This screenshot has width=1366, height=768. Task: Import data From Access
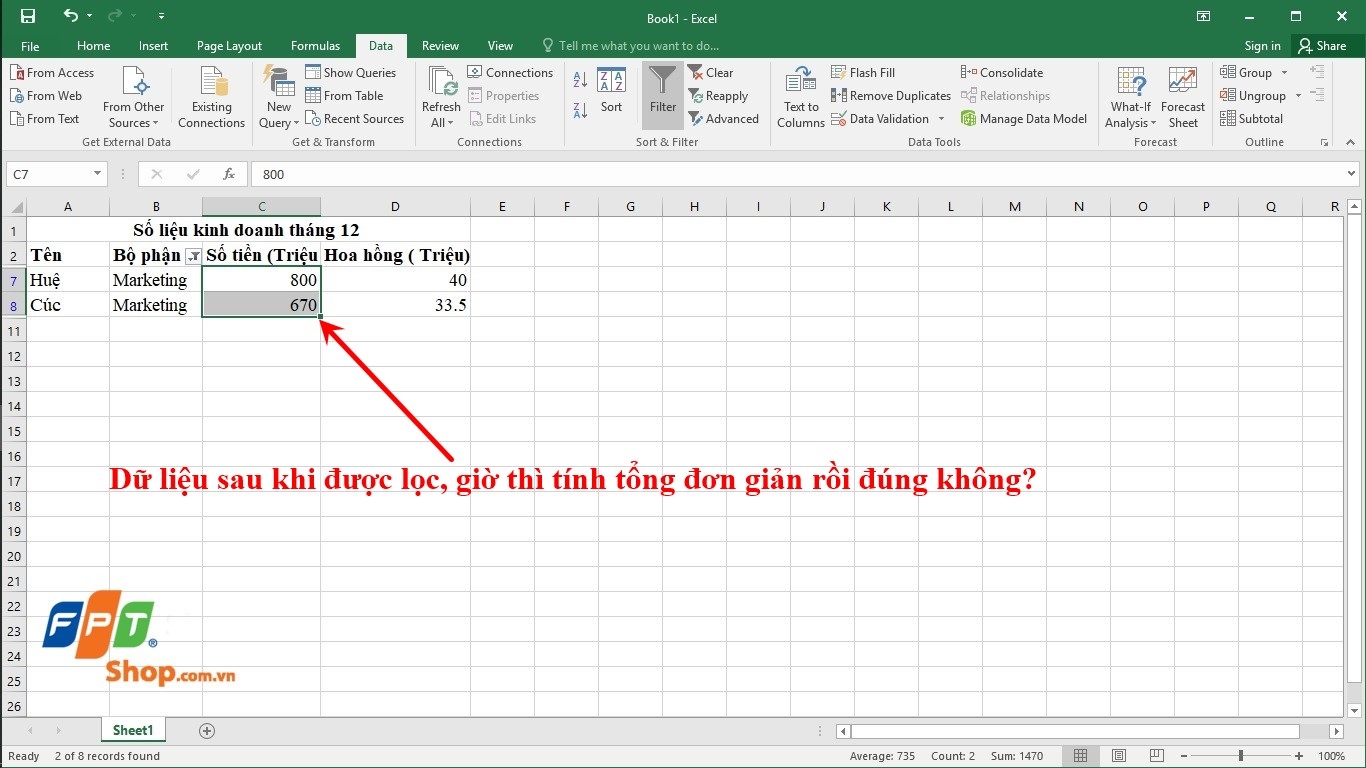click(x=52, y=73)
